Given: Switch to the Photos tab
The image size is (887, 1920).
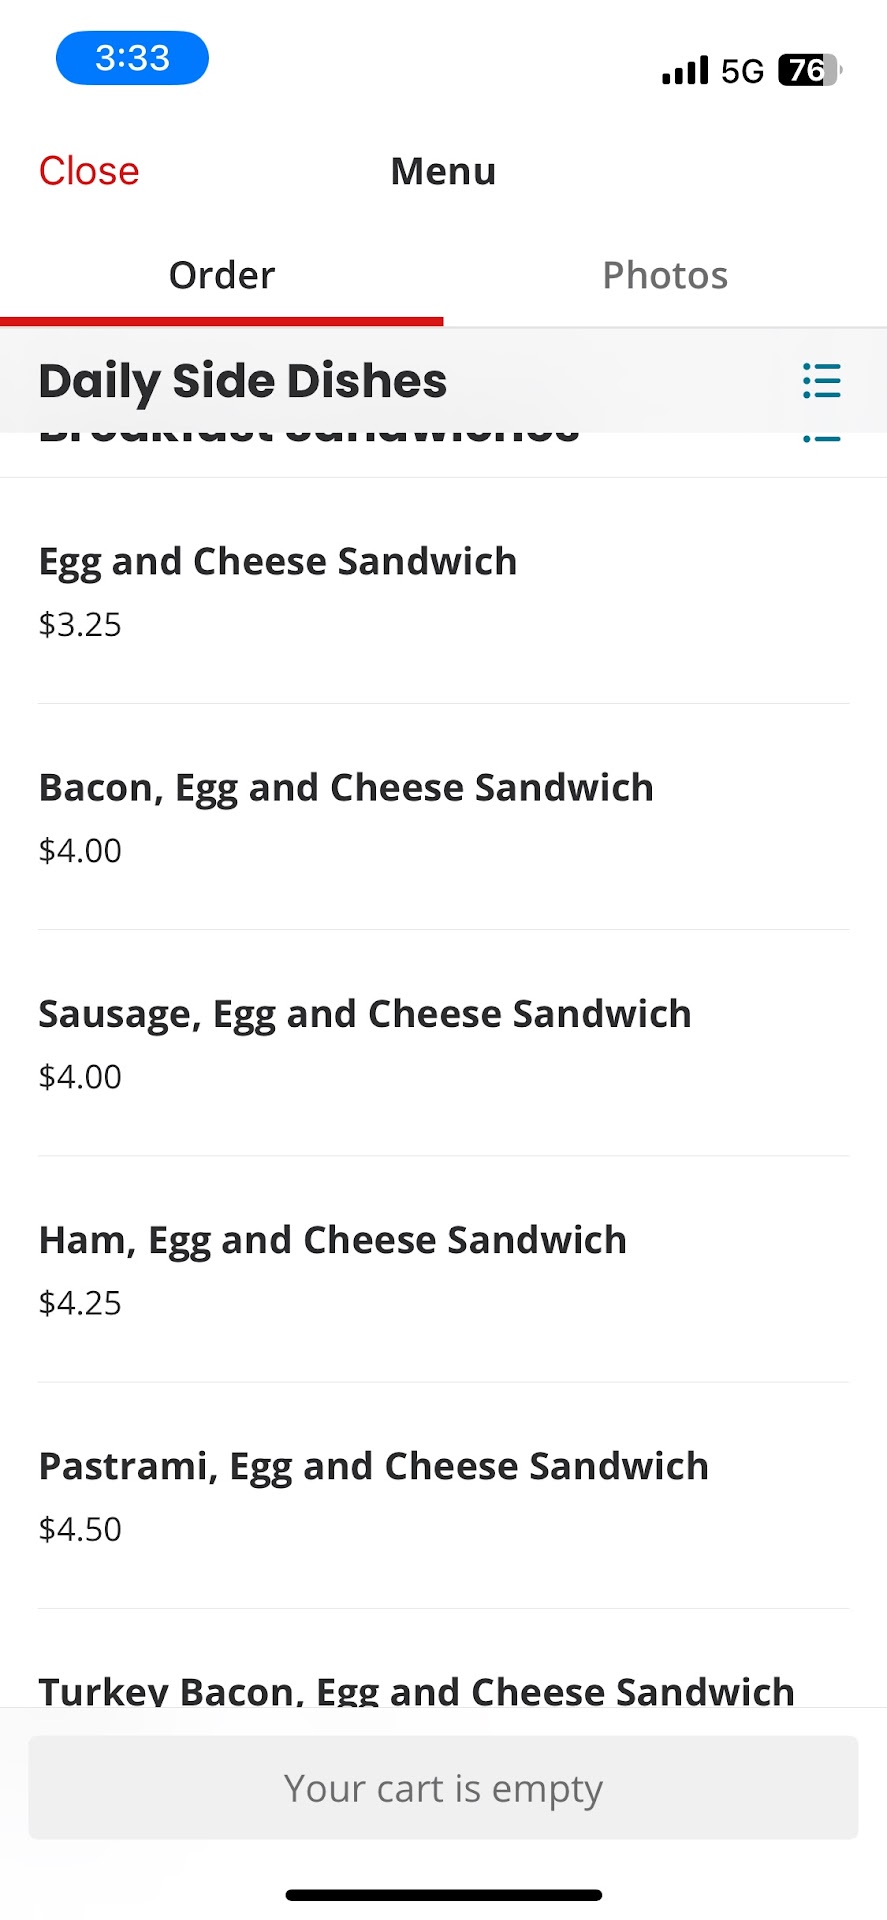Looking at the screenshot, I should (x=665, y=275).
